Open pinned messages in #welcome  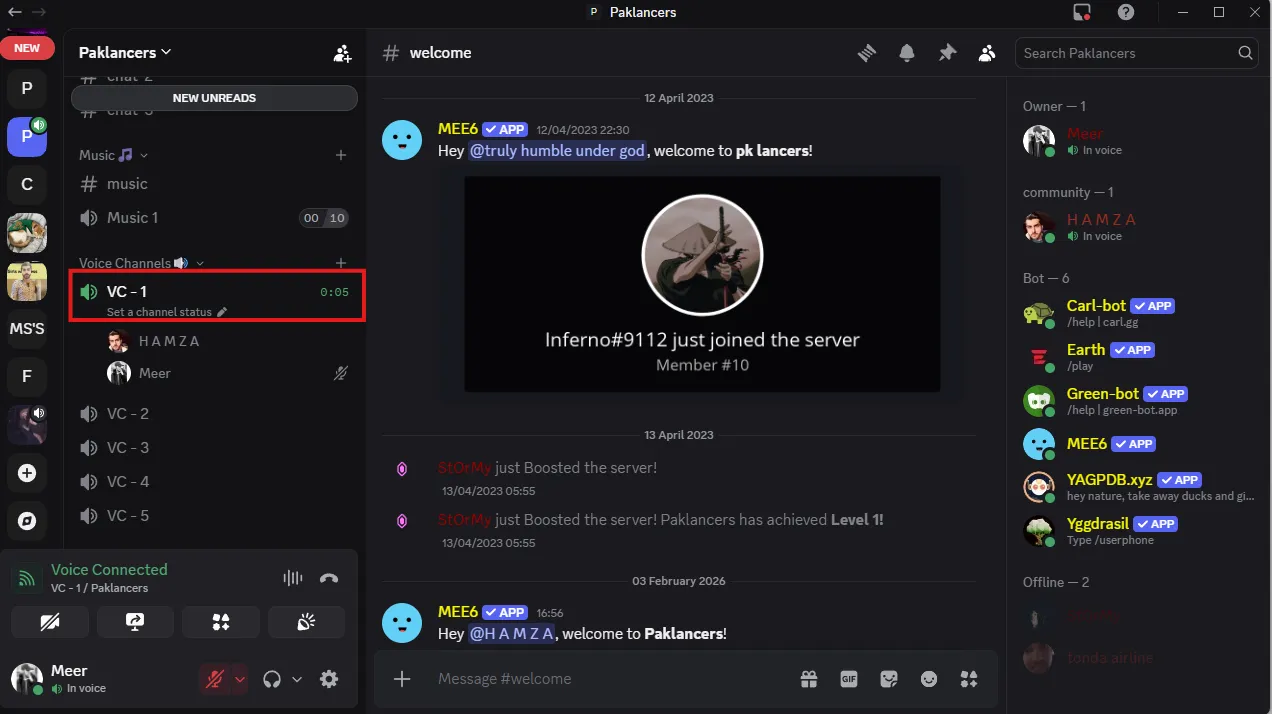tap(947, 53)
